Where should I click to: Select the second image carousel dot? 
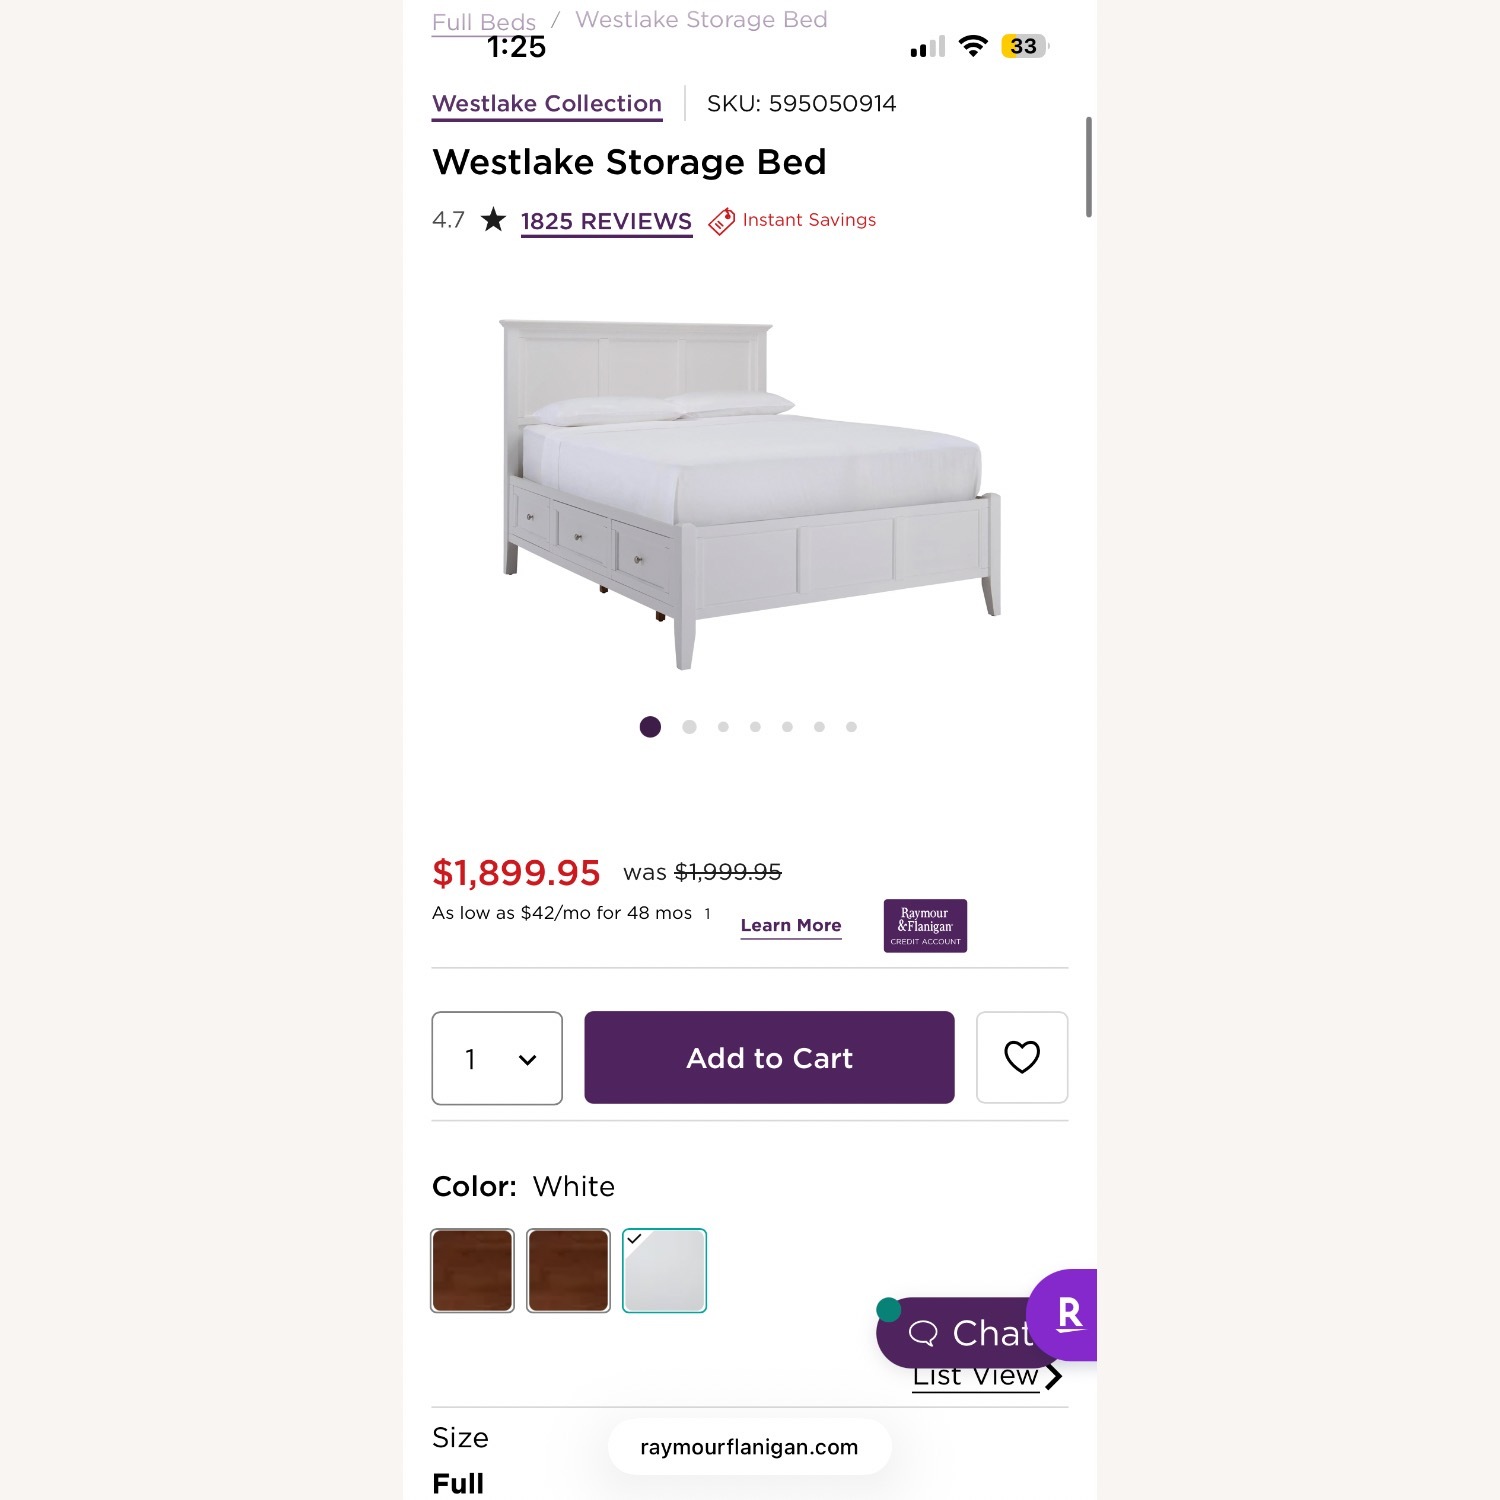coord(689,727)
